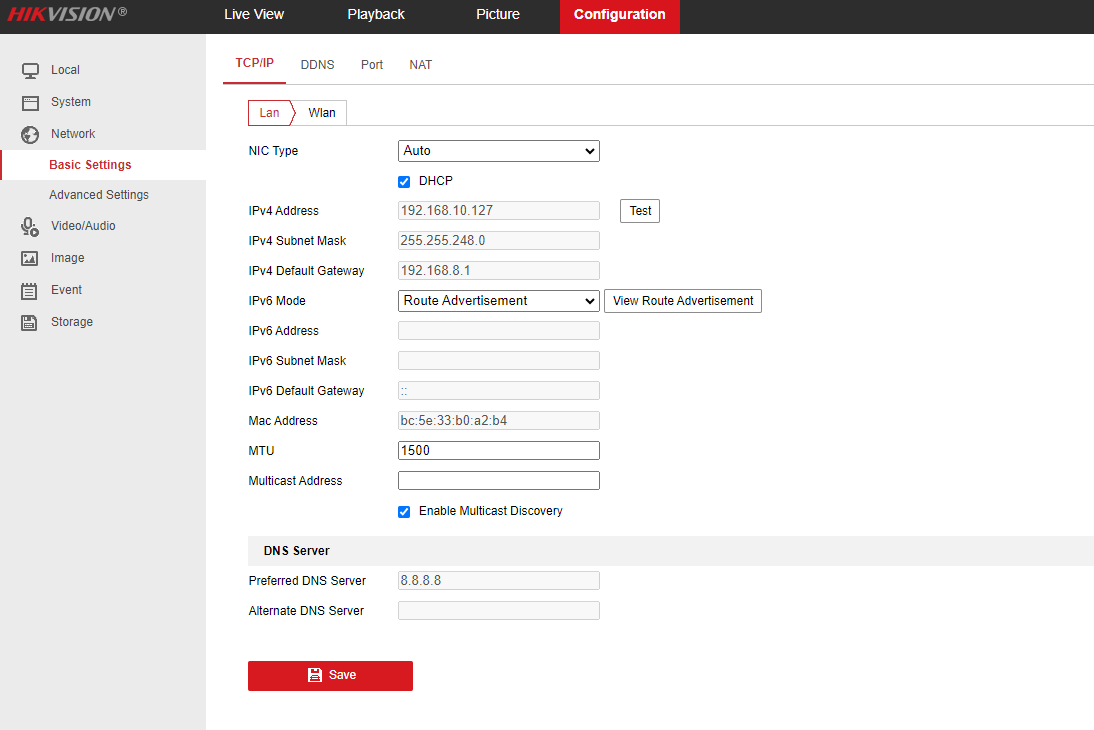Screen dimensions: 1094x730
Task: Switch to the DDNS tab
Action: click(x=317, y=64)
